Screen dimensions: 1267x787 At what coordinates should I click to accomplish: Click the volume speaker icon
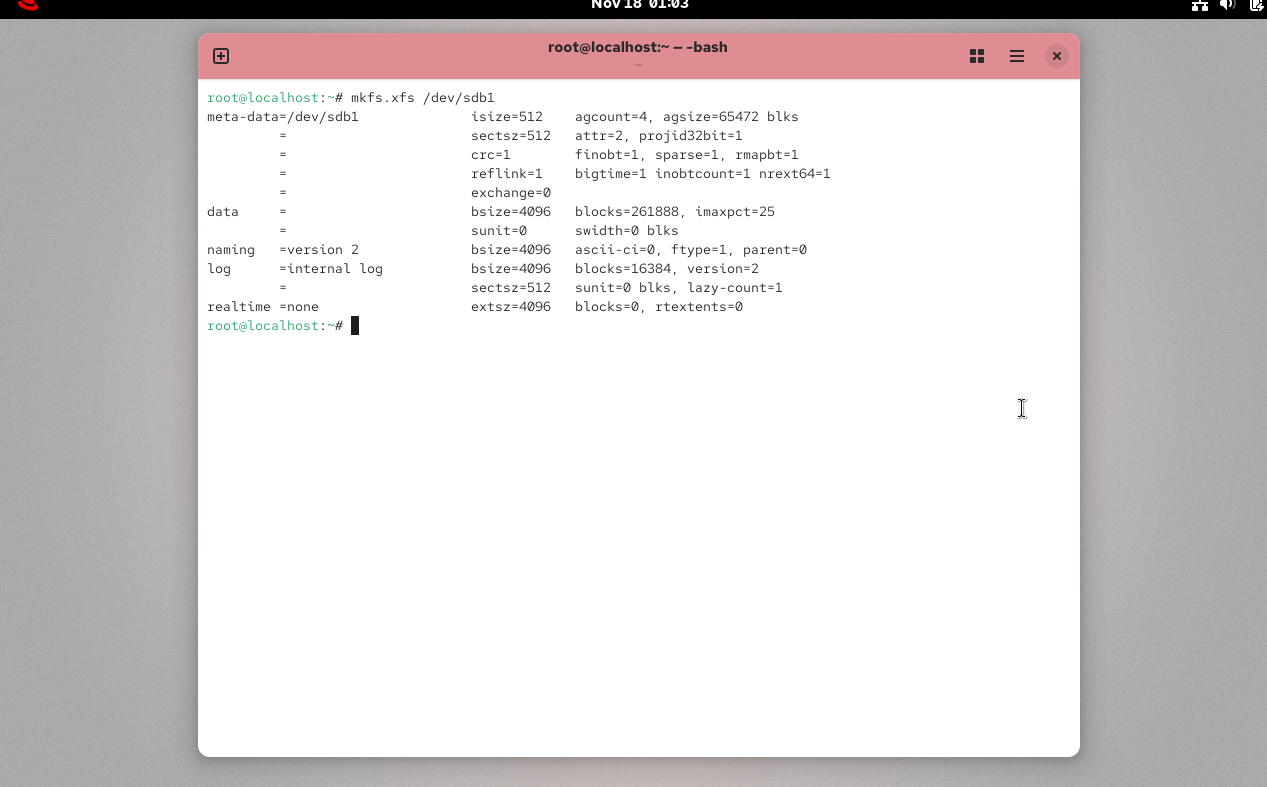(1228, 5)
